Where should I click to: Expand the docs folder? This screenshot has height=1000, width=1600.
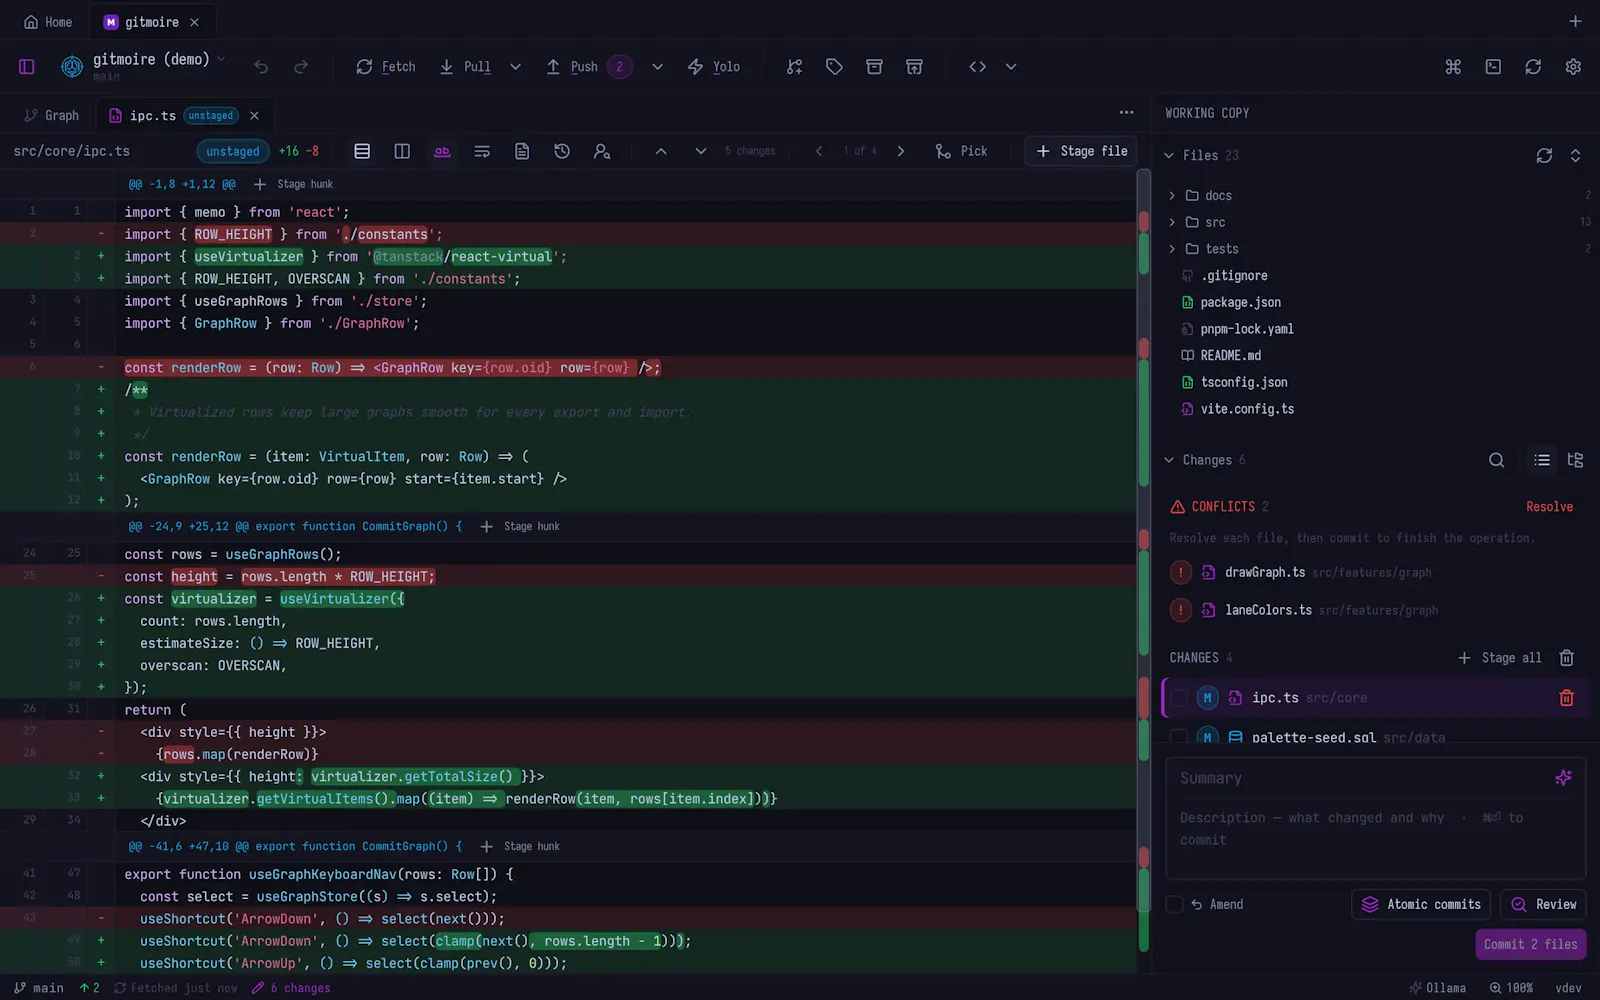pyautogui.click(x=1172, y=196)
